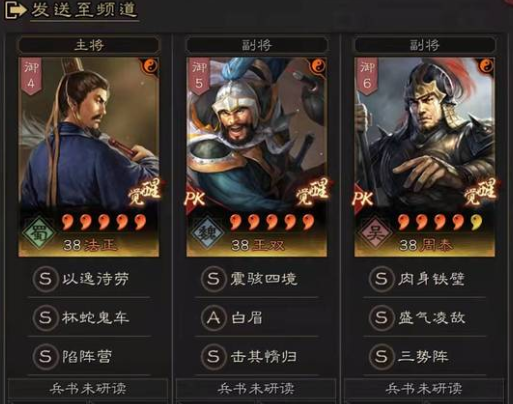The image size is (513, 404).
Task: Click the 主将 header label
Action: click(89, 45)
